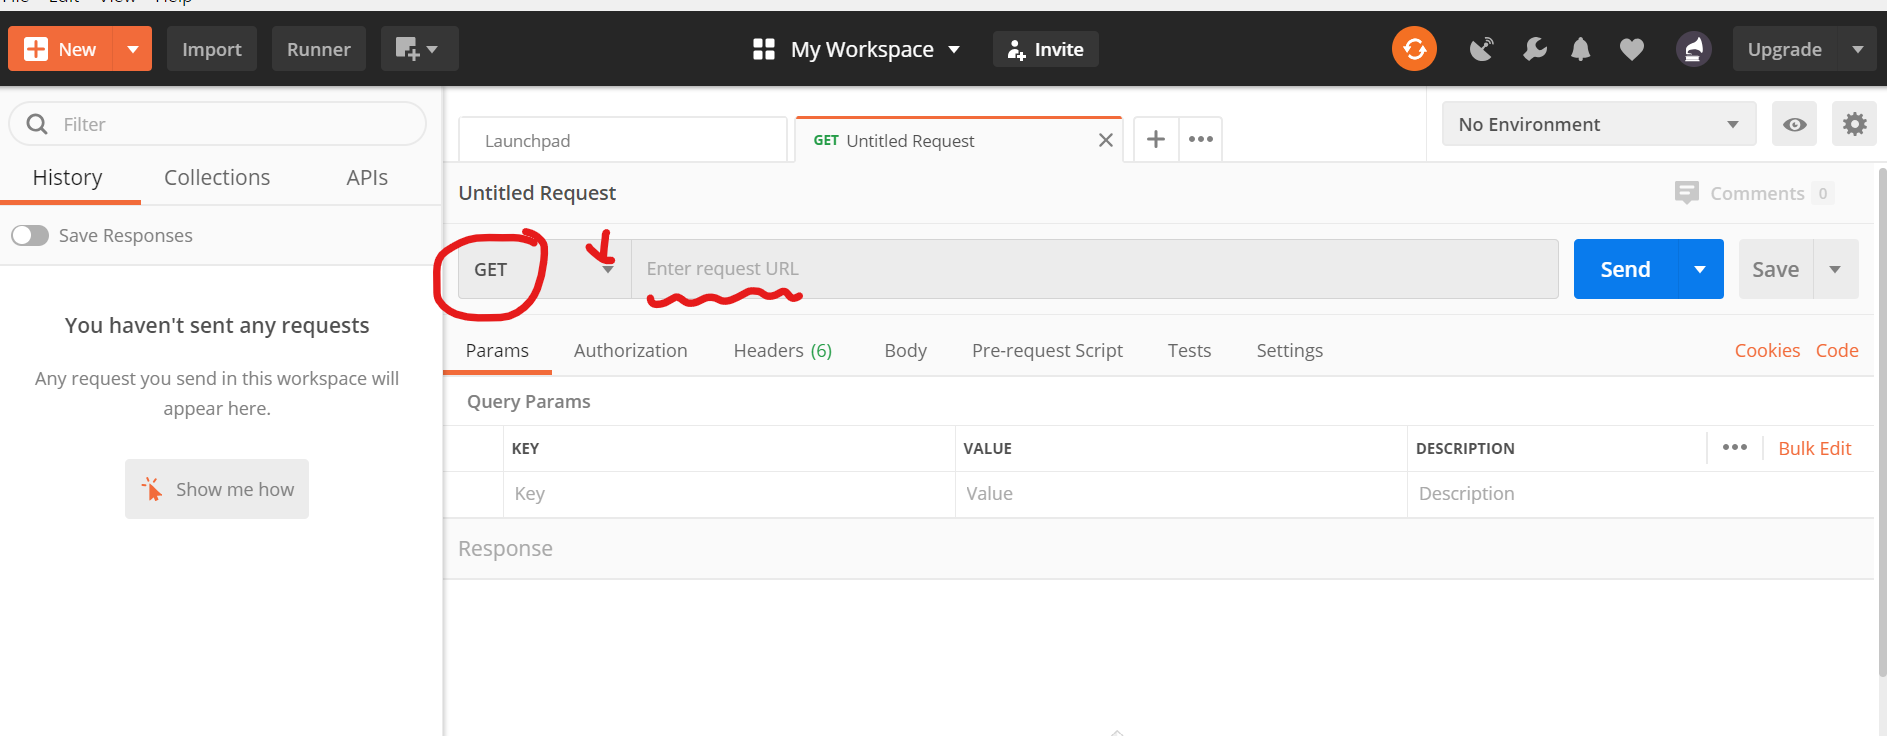The image size is (1887, 736).
Task: Click the Value input cell
Action: tap(1181, 494)
